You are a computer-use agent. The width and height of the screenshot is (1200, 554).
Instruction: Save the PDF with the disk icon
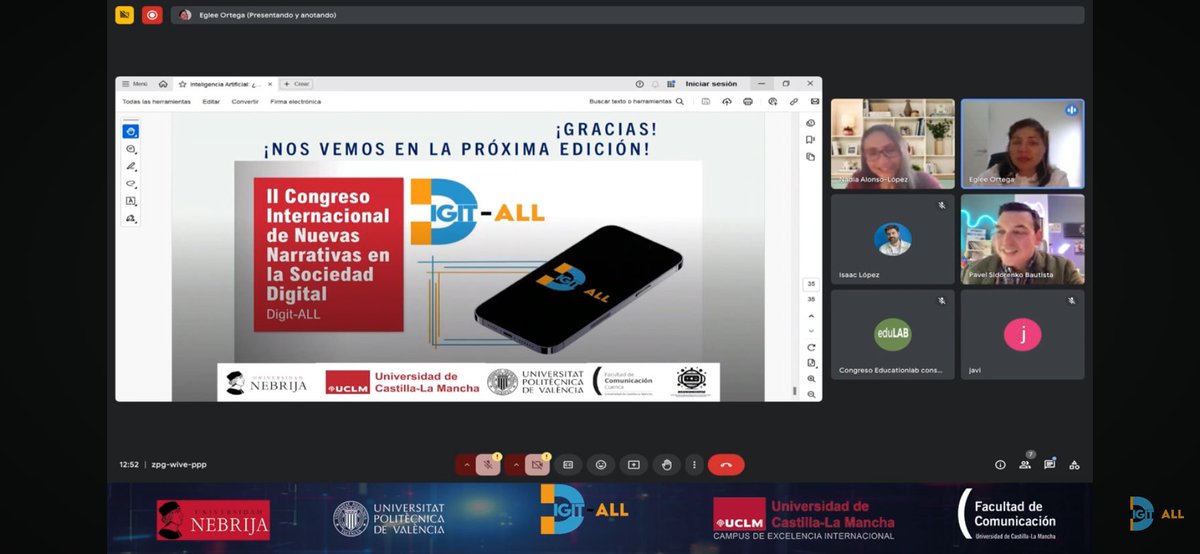(706, 101)
